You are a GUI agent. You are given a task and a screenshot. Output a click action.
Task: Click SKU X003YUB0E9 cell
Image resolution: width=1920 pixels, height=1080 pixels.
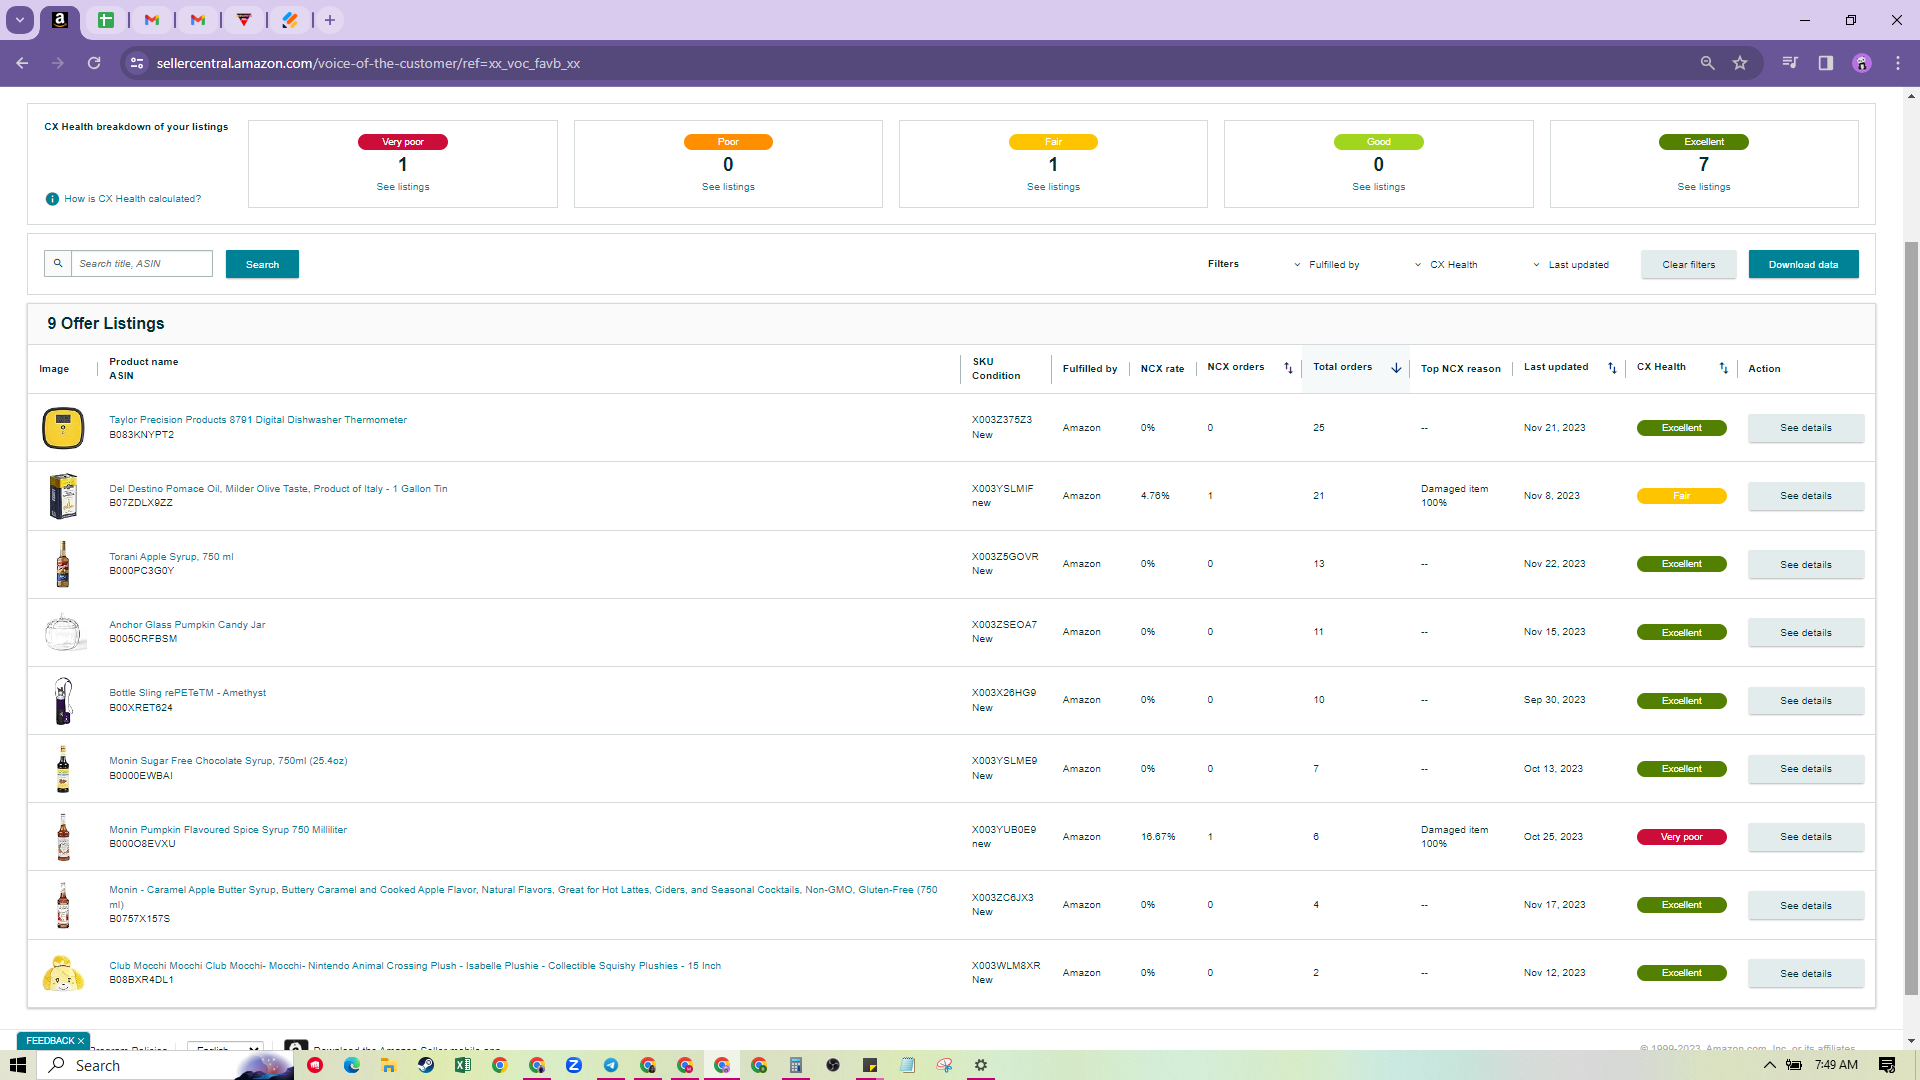point(1004,830)
